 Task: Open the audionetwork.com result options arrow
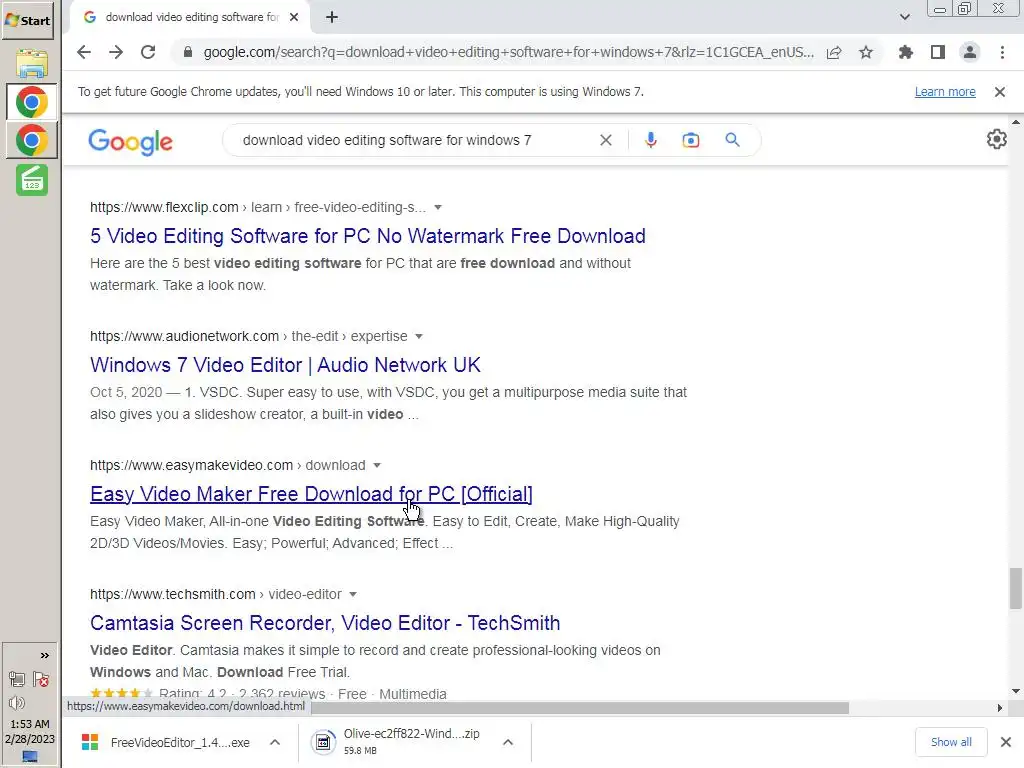[x=419, y=336]
